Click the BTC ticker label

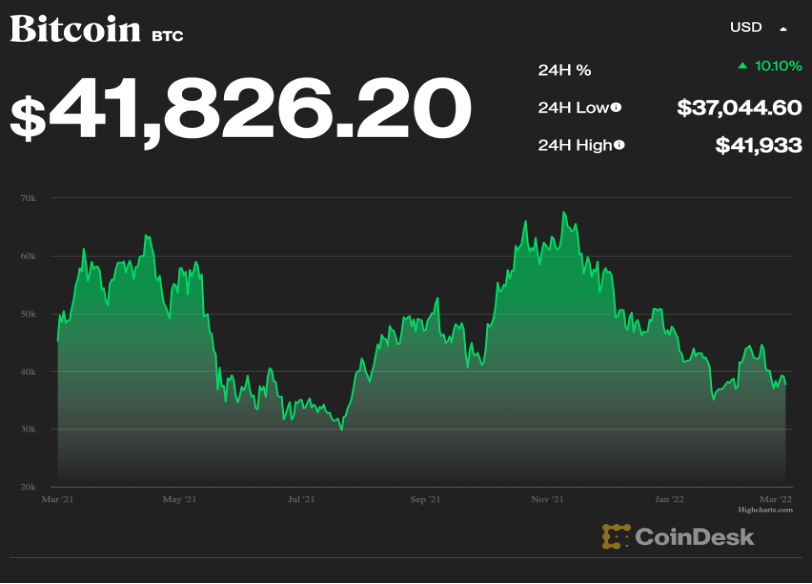(168, 36)
